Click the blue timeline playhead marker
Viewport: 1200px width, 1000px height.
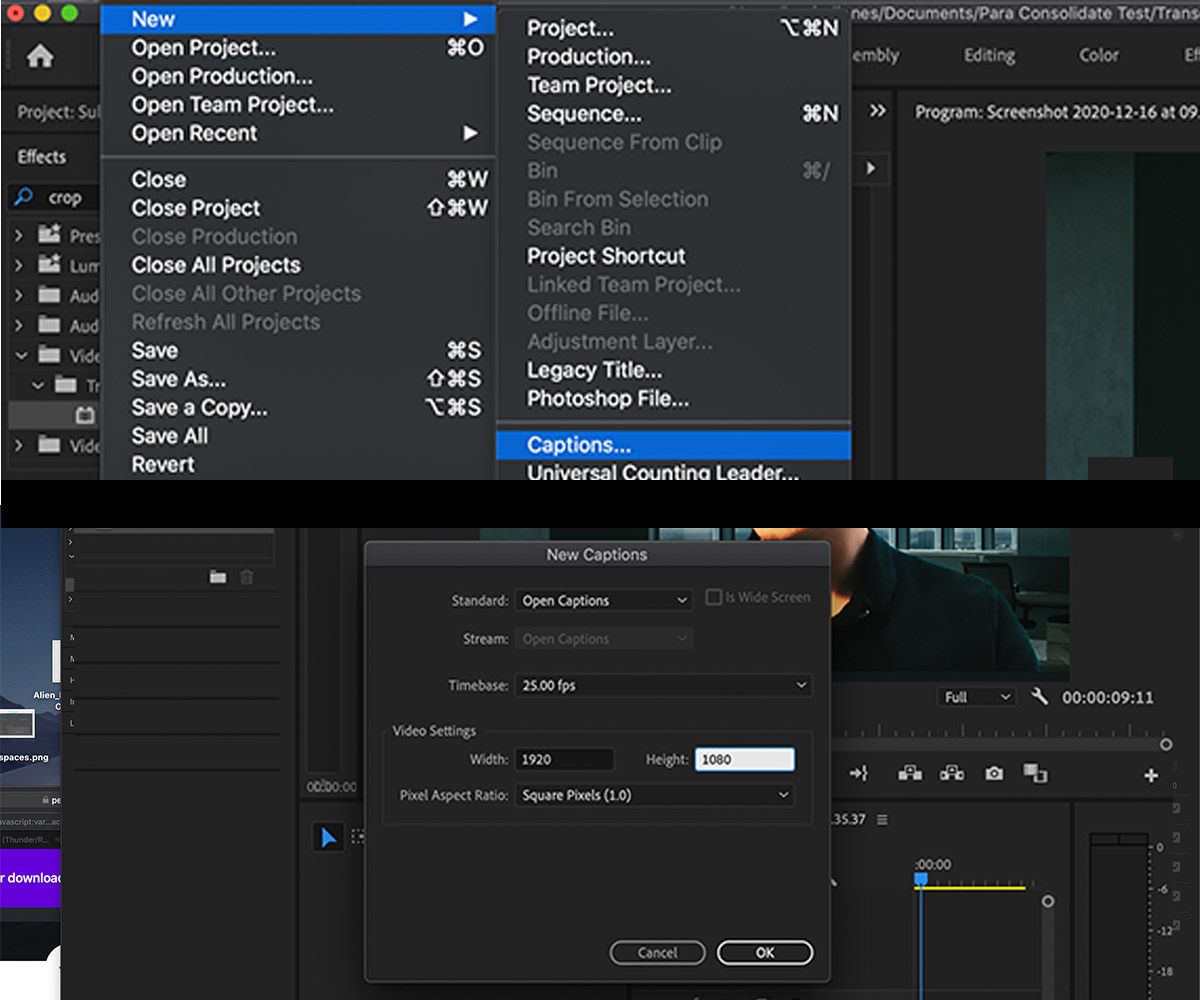click(921, 880)
